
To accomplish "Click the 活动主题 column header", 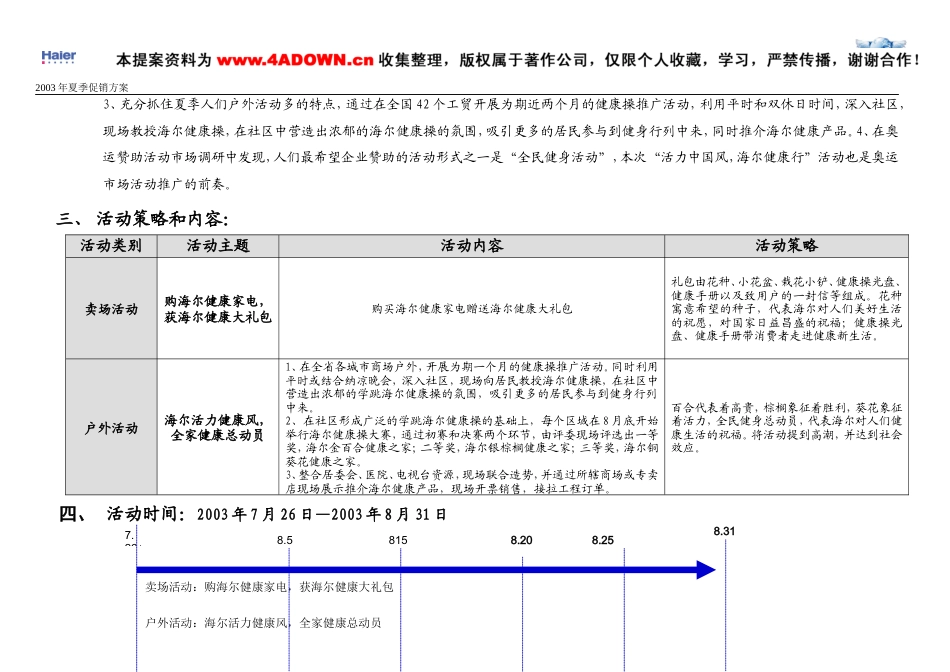I will tap(218, 245).
